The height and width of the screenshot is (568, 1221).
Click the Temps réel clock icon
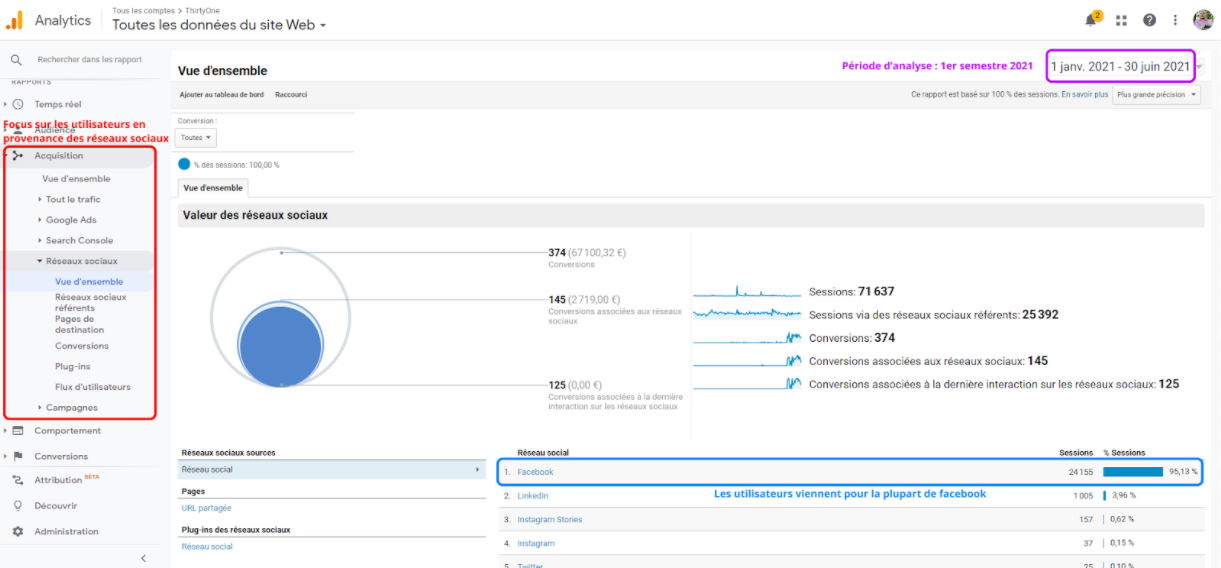pos(18,104)
